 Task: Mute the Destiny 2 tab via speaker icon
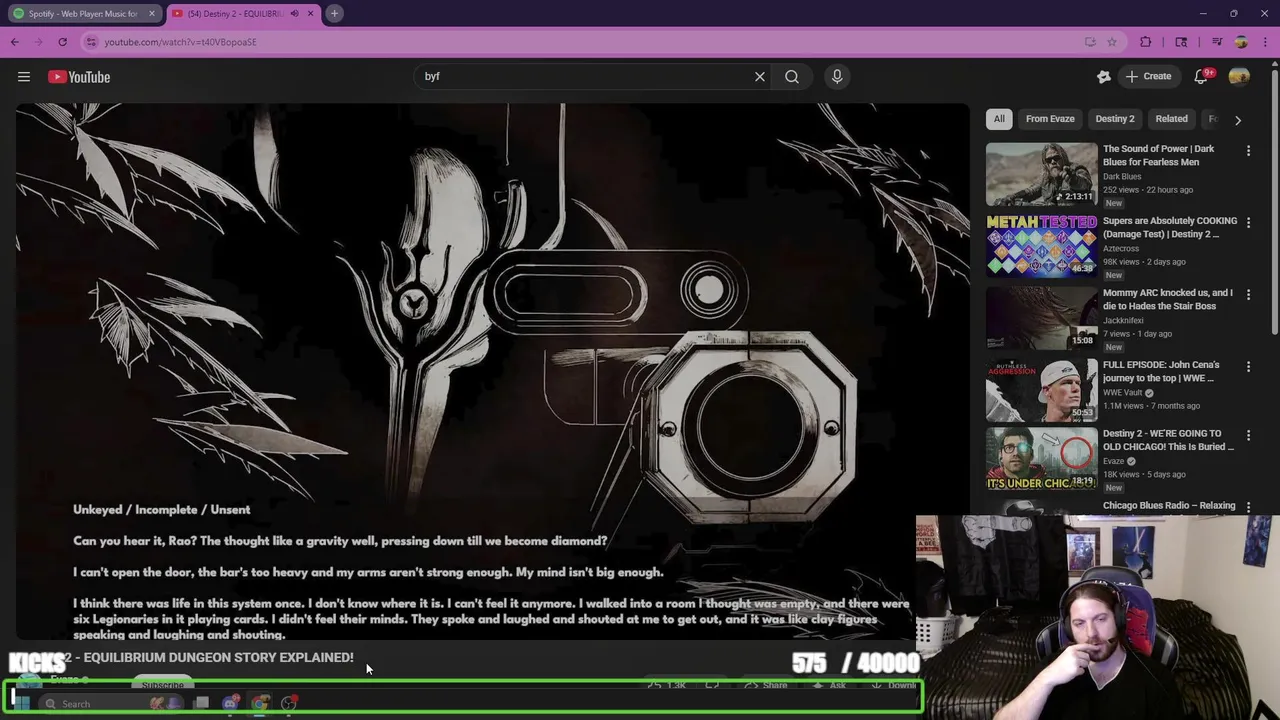pos(294,13)
